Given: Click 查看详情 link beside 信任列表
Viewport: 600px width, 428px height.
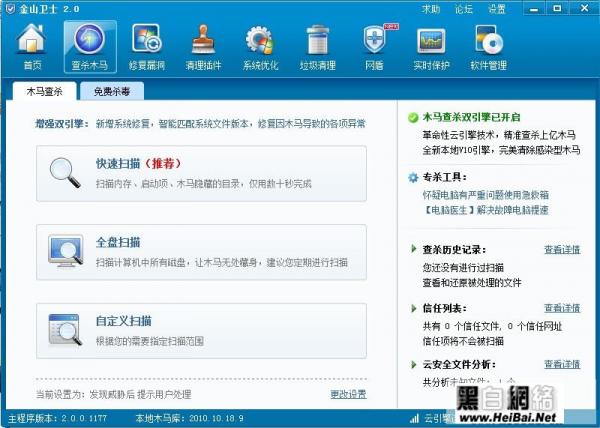Looking at the screenshot, I should 561,308.
